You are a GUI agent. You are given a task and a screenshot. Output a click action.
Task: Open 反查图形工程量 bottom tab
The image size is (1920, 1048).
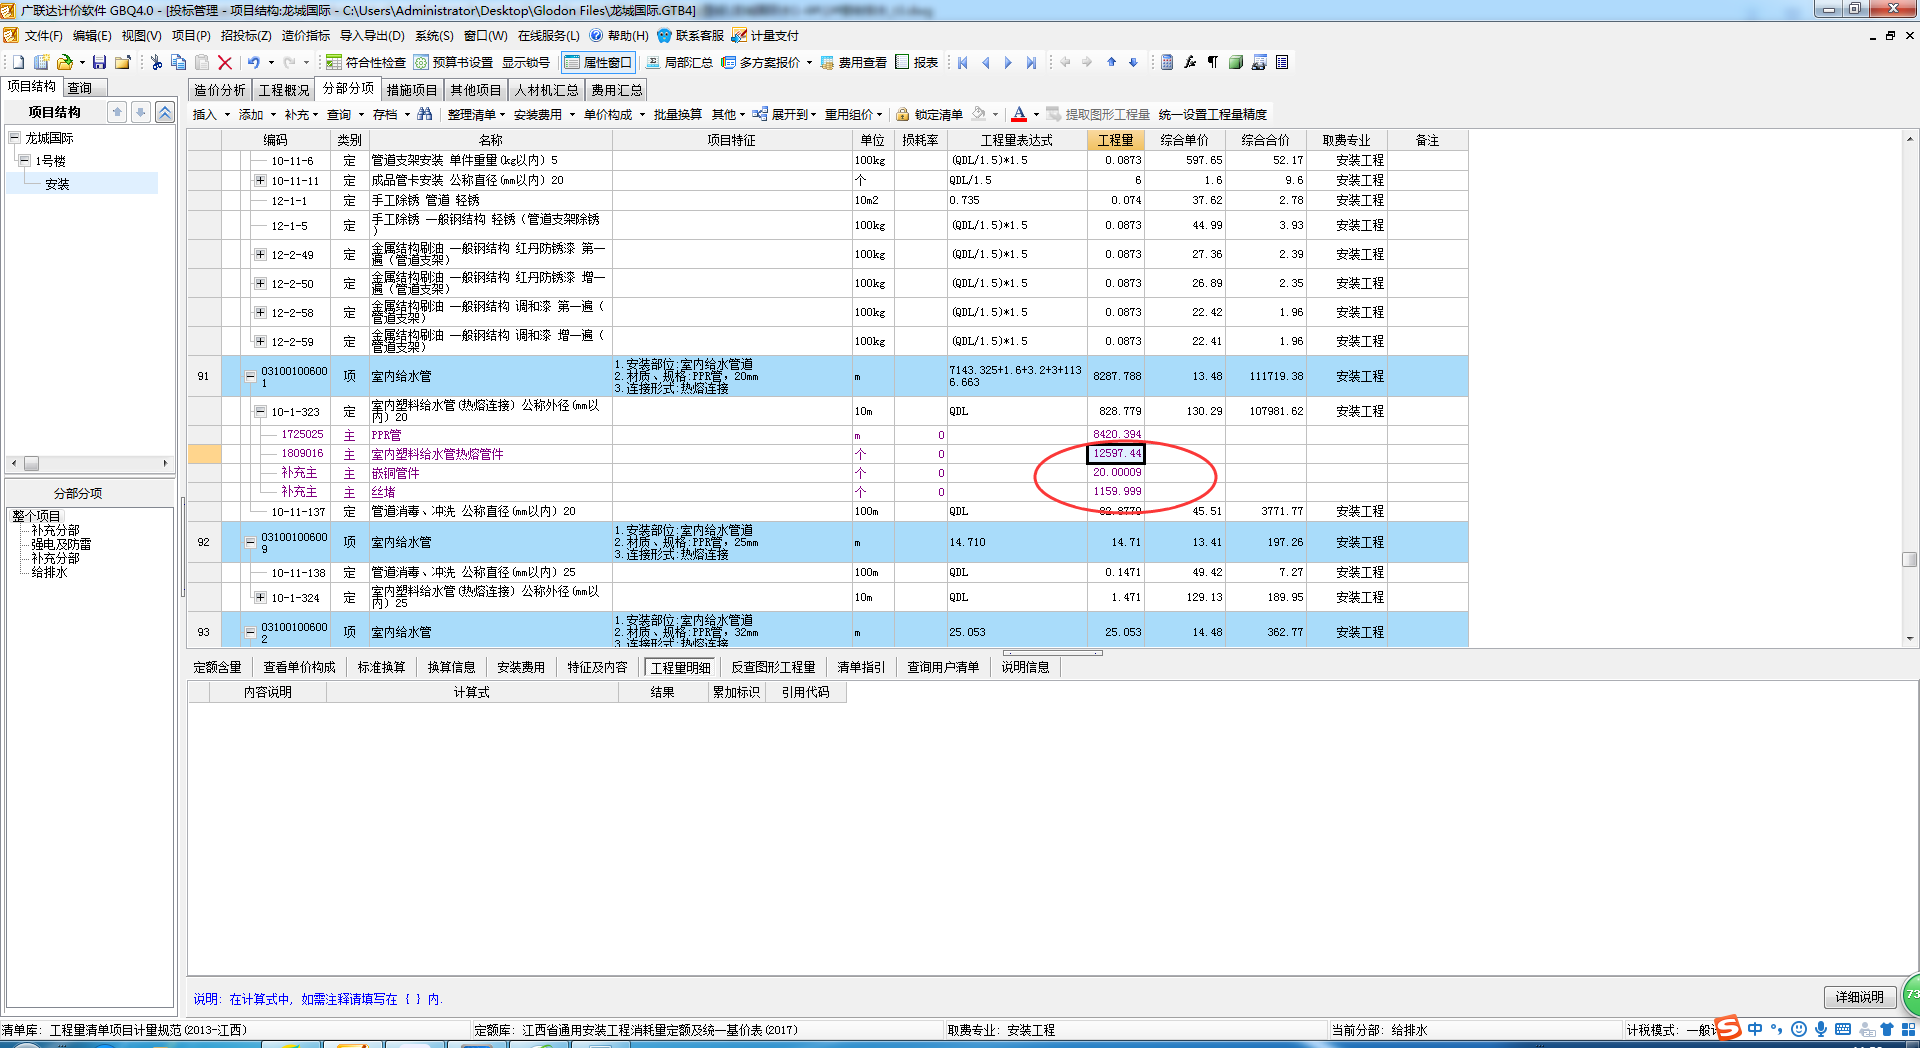773,667
